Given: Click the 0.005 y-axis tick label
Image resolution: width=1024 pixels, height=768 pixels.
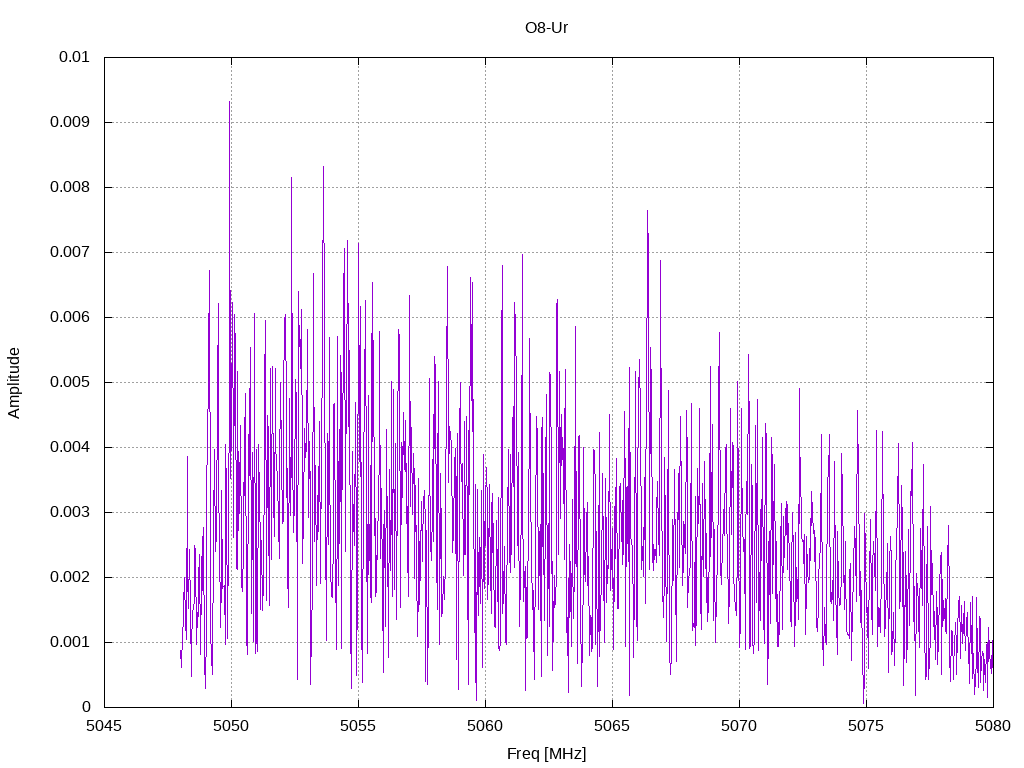Looking at the screenshot, I should point(70,382).
